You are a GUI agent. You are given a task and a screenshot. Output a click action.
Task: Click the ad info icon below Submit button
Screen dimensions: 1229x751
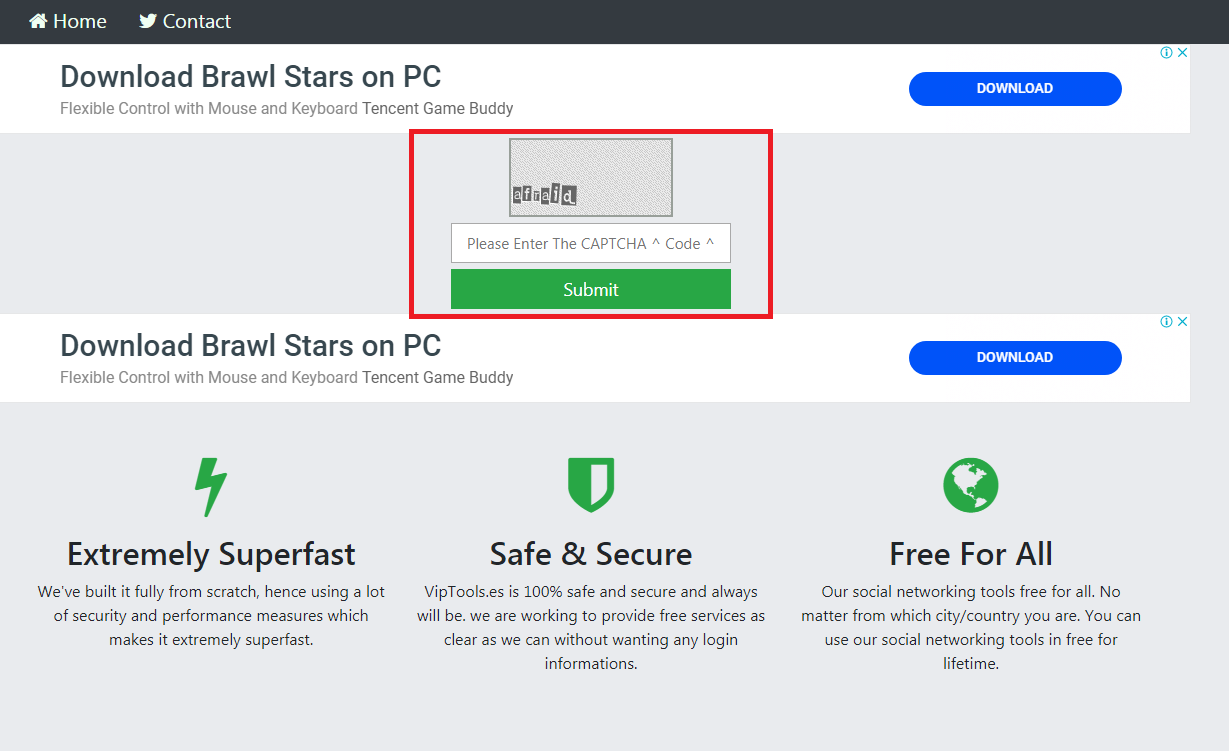[1166, 322]
